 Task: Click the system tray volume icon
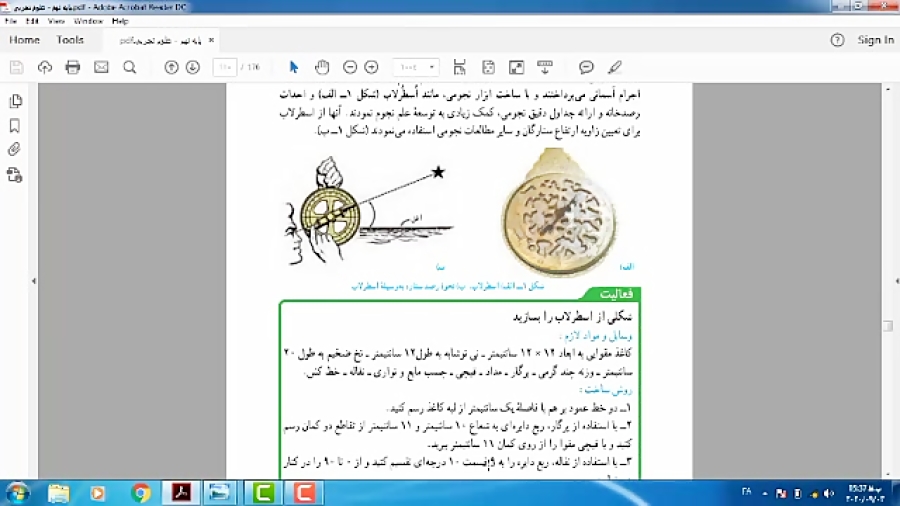point(829,493)
